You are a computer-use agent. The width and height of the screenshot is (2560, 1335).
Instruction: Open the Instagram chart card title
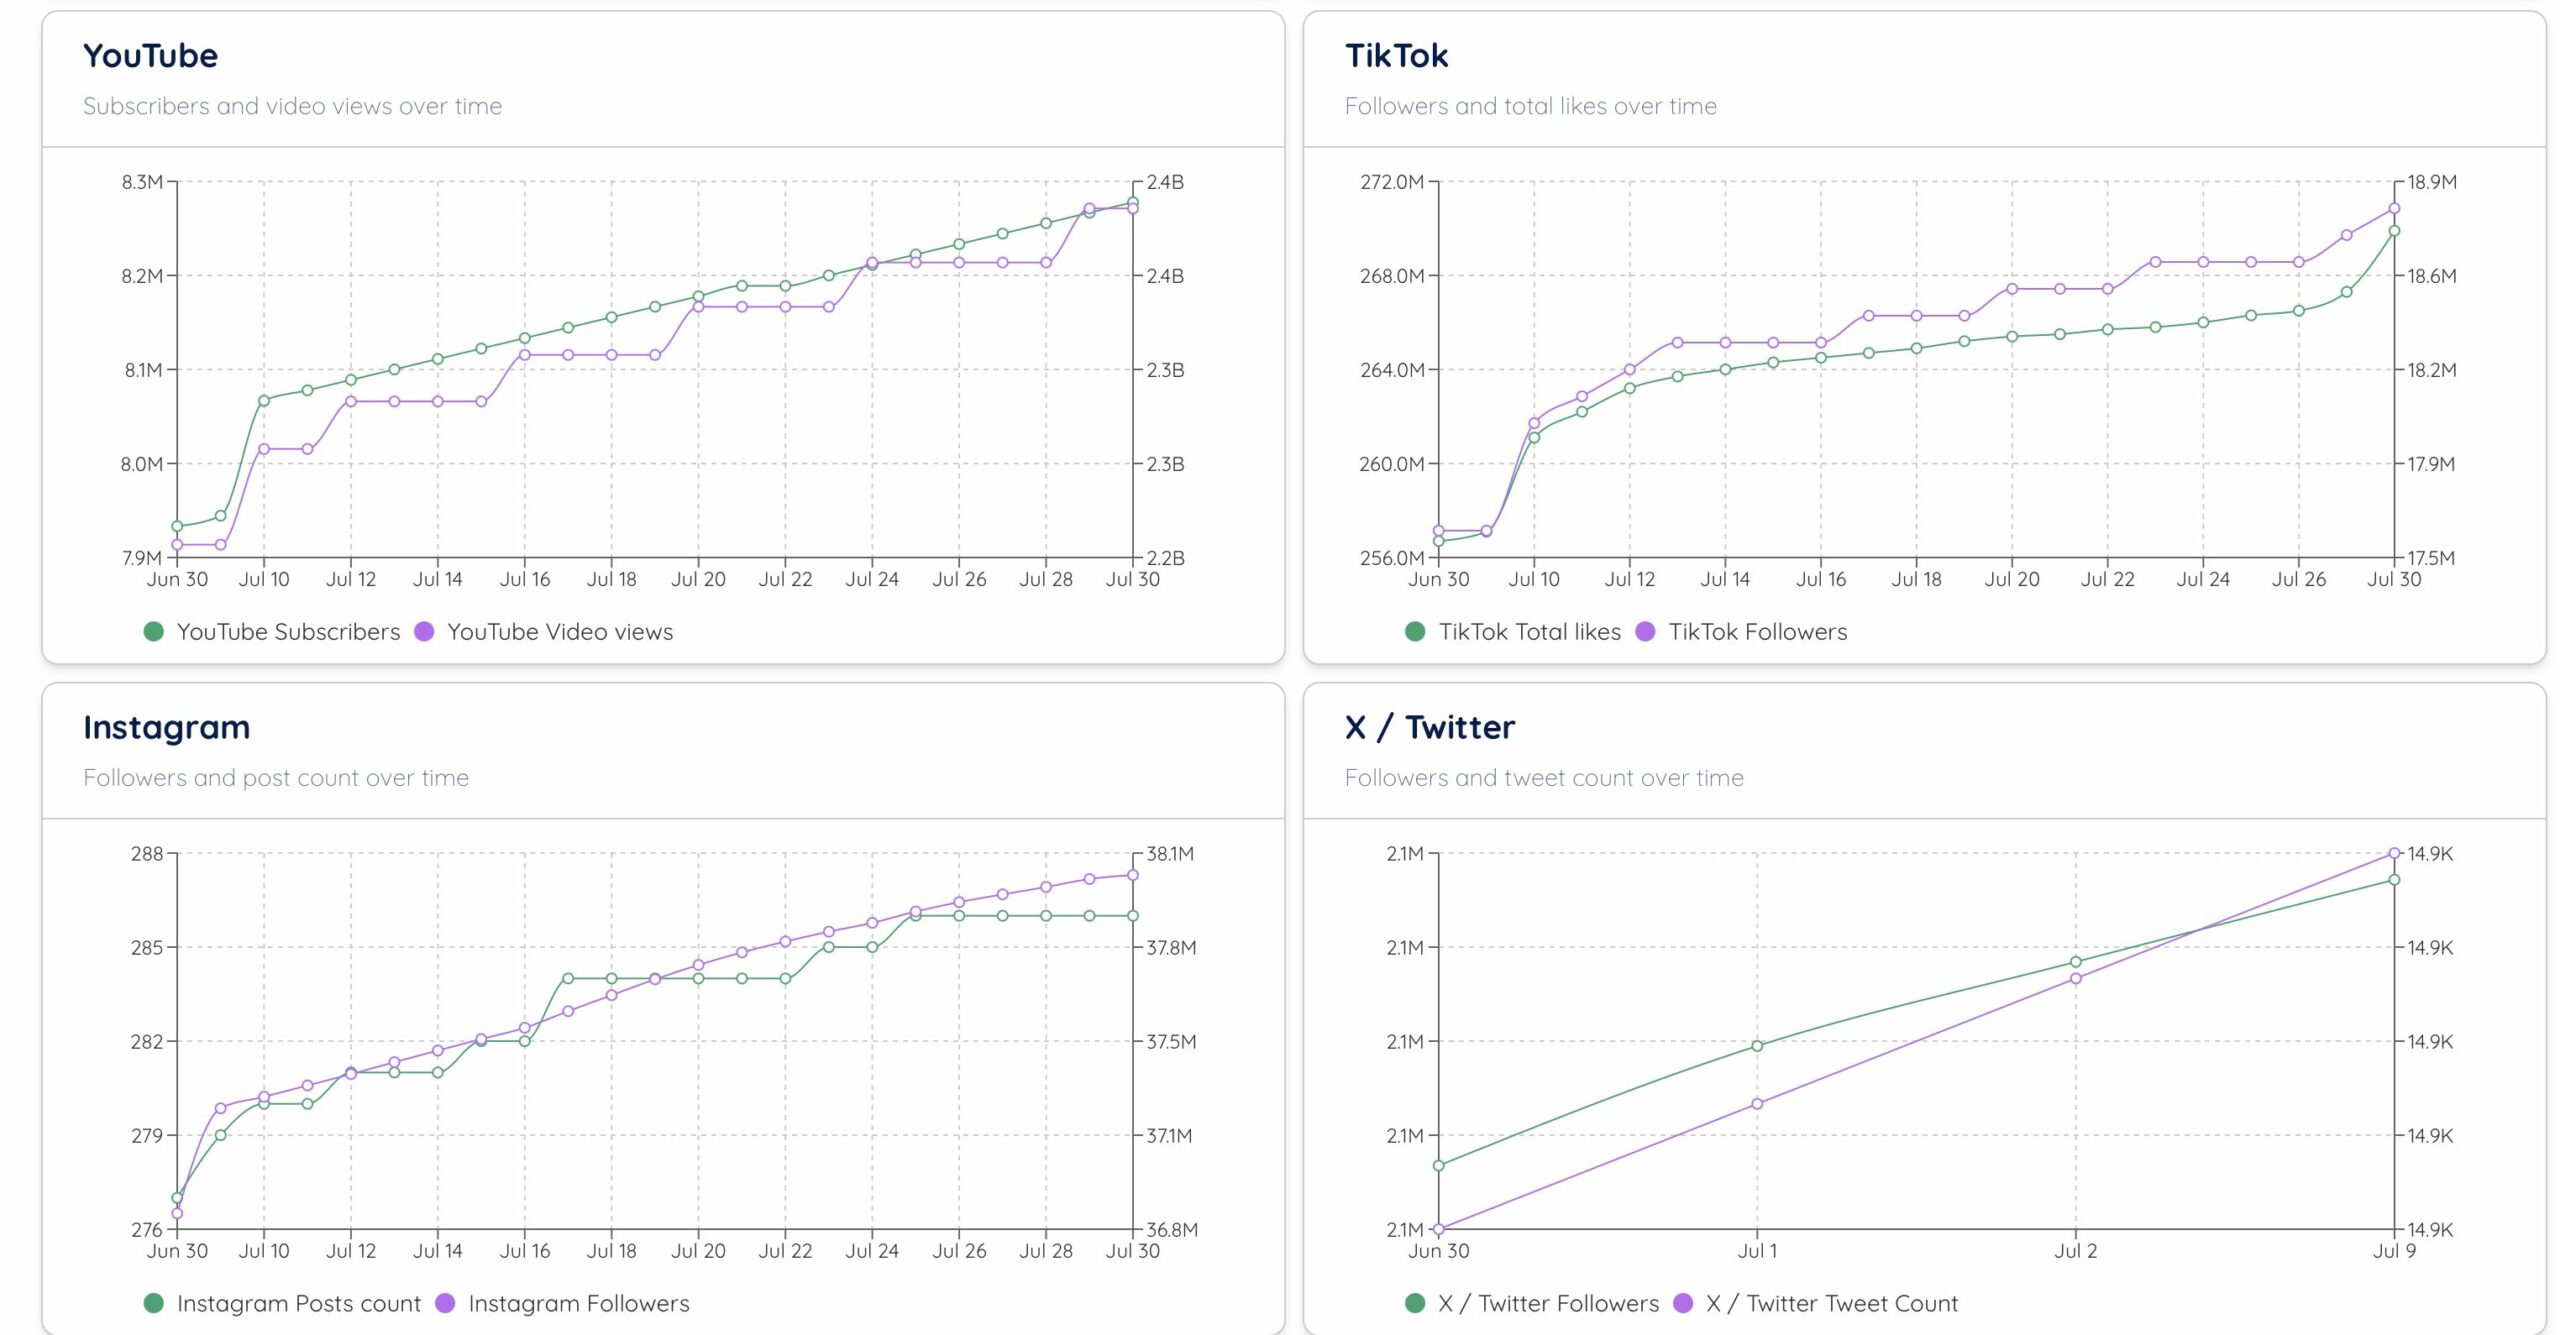pos(166,727)
